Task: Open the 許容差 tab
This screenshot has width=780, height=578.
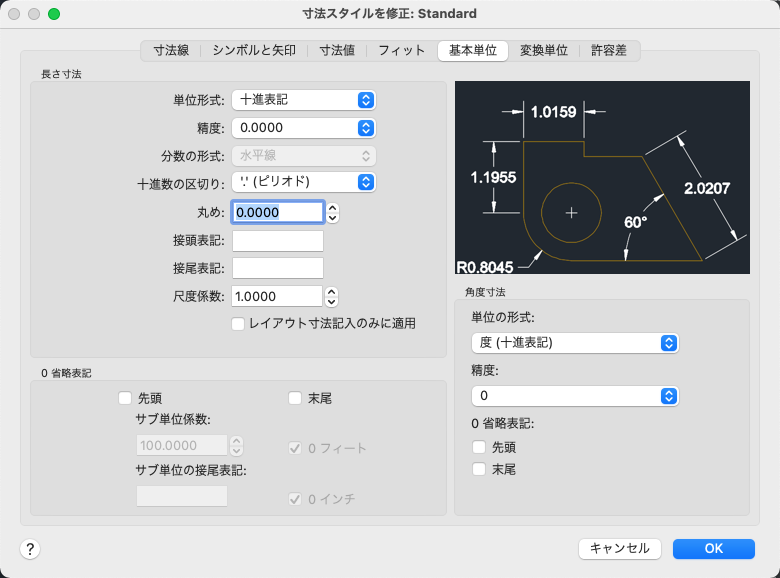Action: [x=608, y=50]
